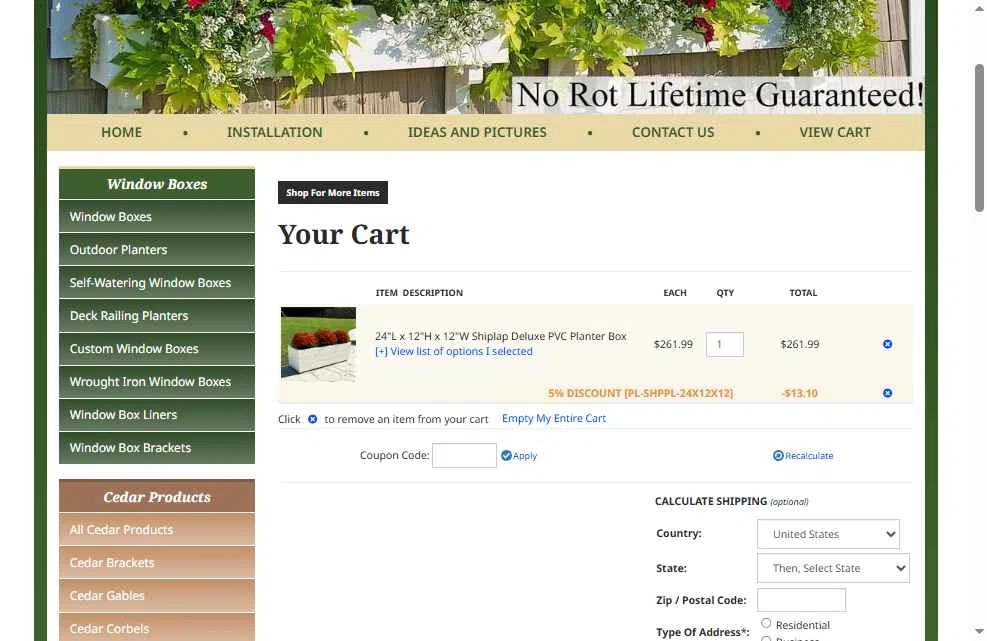Click the Apply coupon link
Viewport: 987px width, 641px height.
(x=525, y=456)
